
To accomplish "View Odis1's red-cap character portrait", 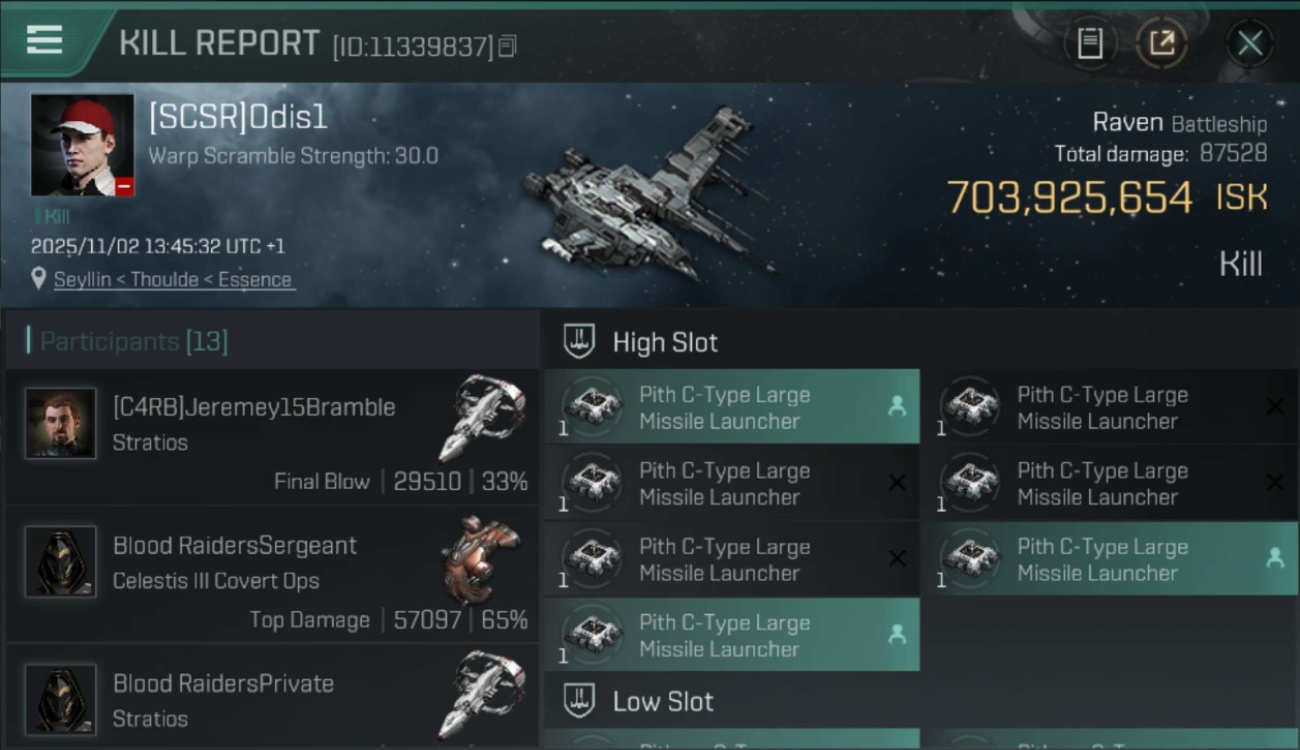I will click(x=82, y=145).
